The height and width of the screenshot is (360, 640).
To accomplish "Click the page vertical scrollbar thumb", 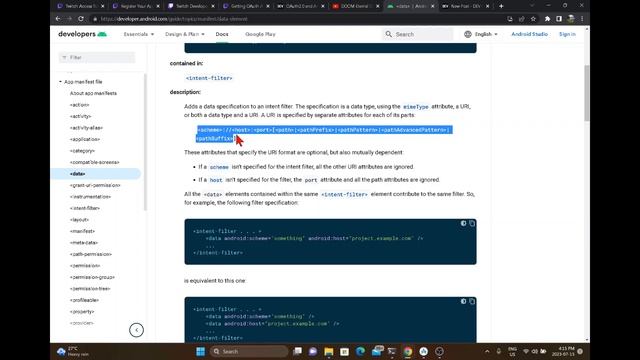I will pyautogui.click(x=587, y=93).
